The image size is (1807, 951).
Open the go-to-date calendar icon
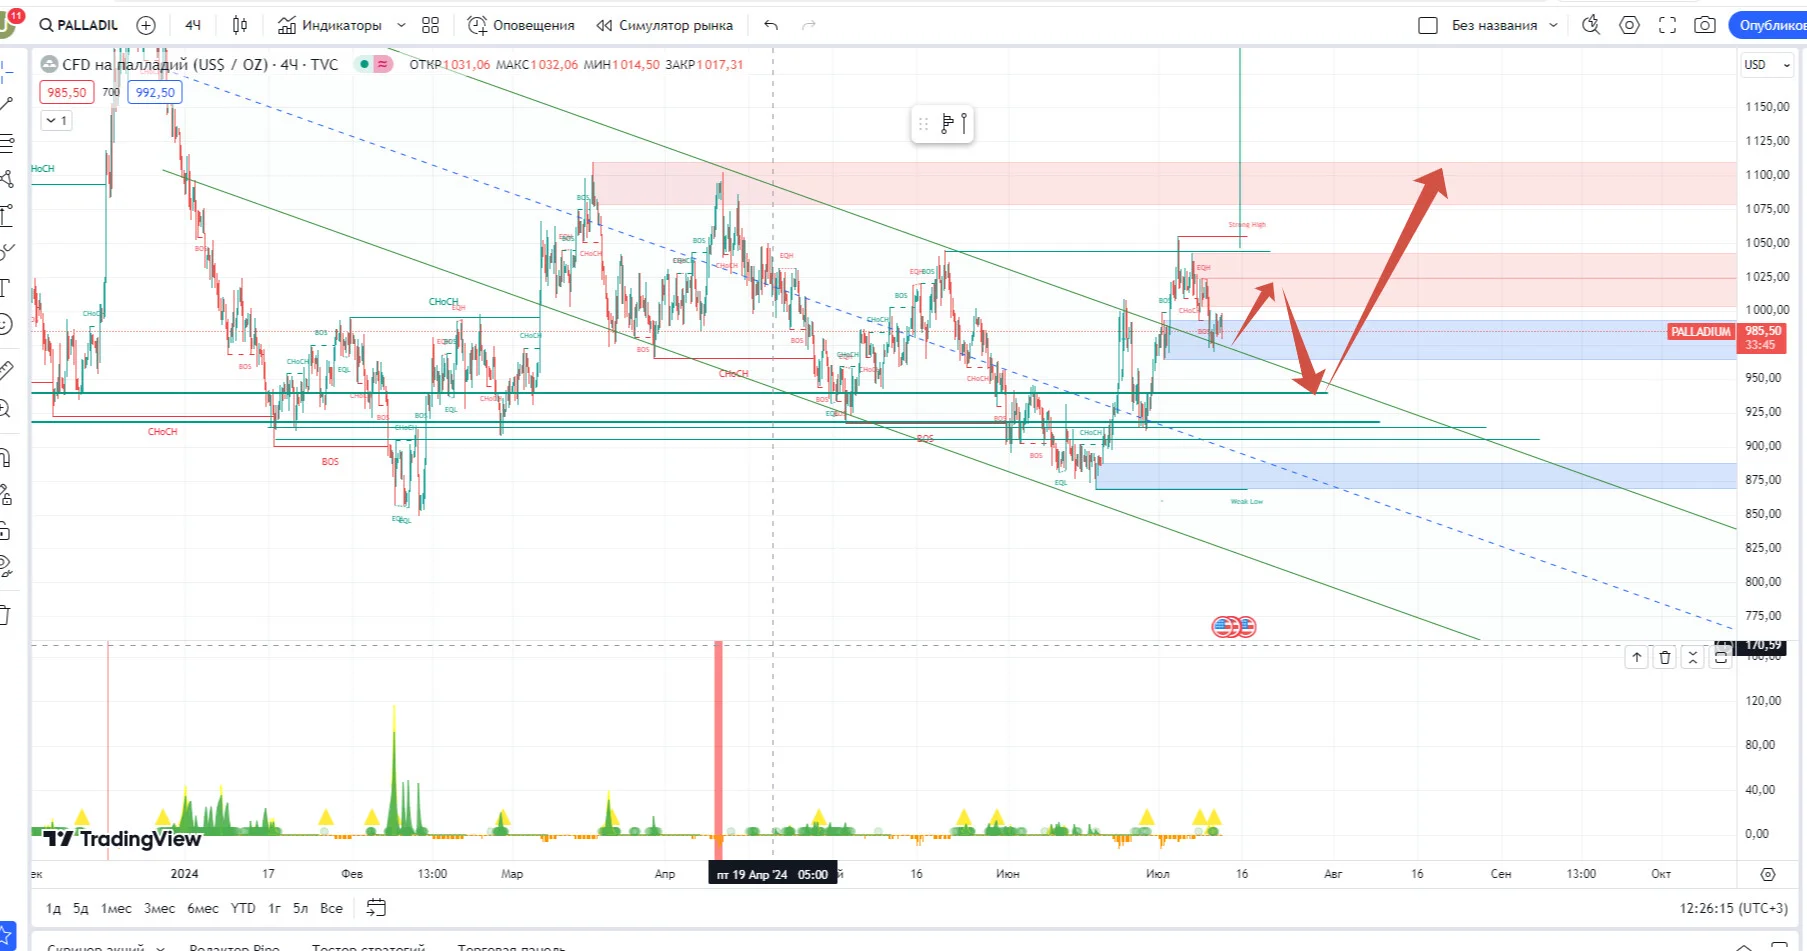point(376,908)
